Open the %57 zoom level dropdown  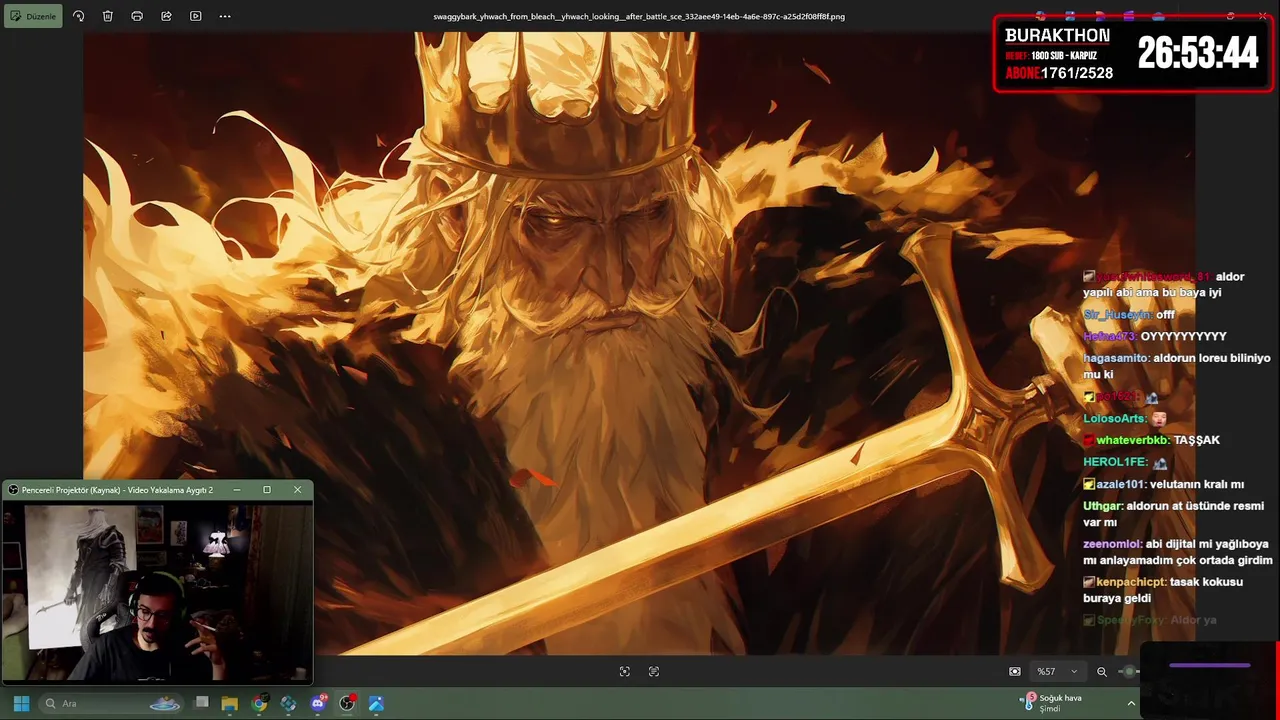[x=1058, y=672]
